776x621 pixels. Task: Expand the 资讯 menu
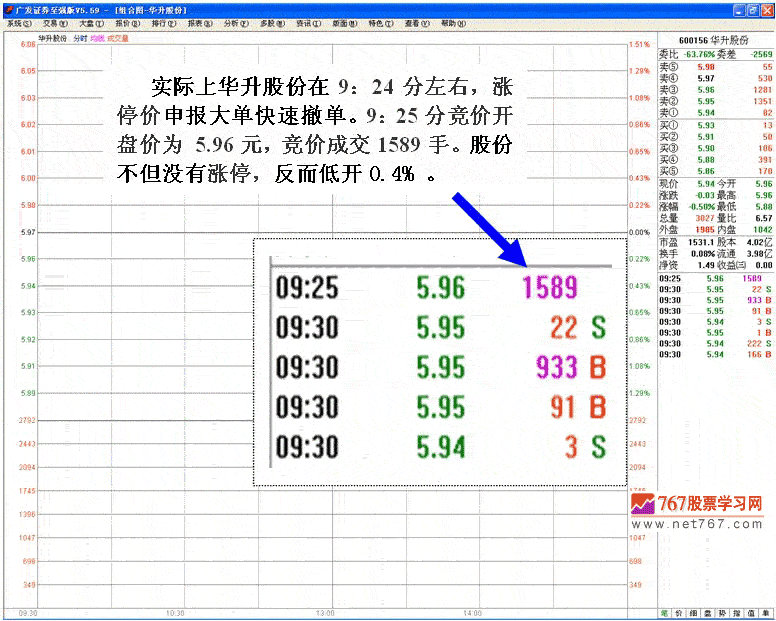305,22
